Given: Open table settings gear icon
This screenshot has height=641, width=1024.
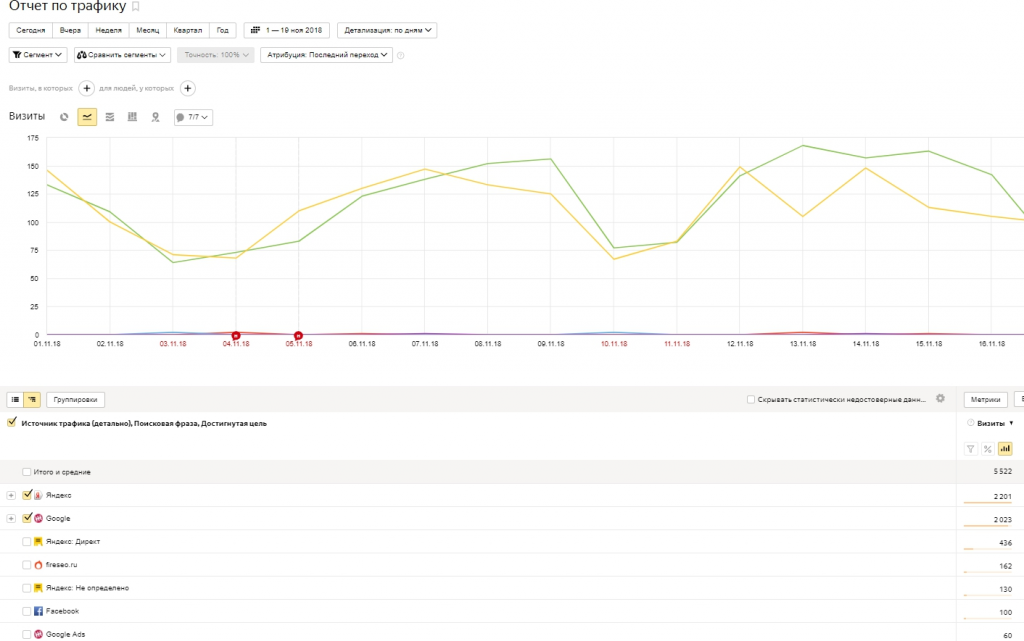Looking at the screenshot, I should click(940, 399).
